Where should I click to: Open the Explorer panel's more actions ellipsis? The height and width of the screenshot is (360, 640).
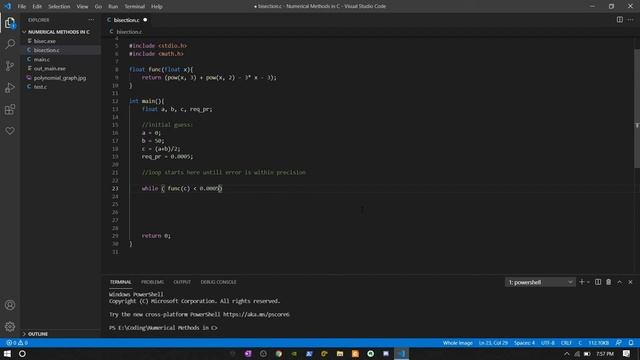tap(91, 20)
